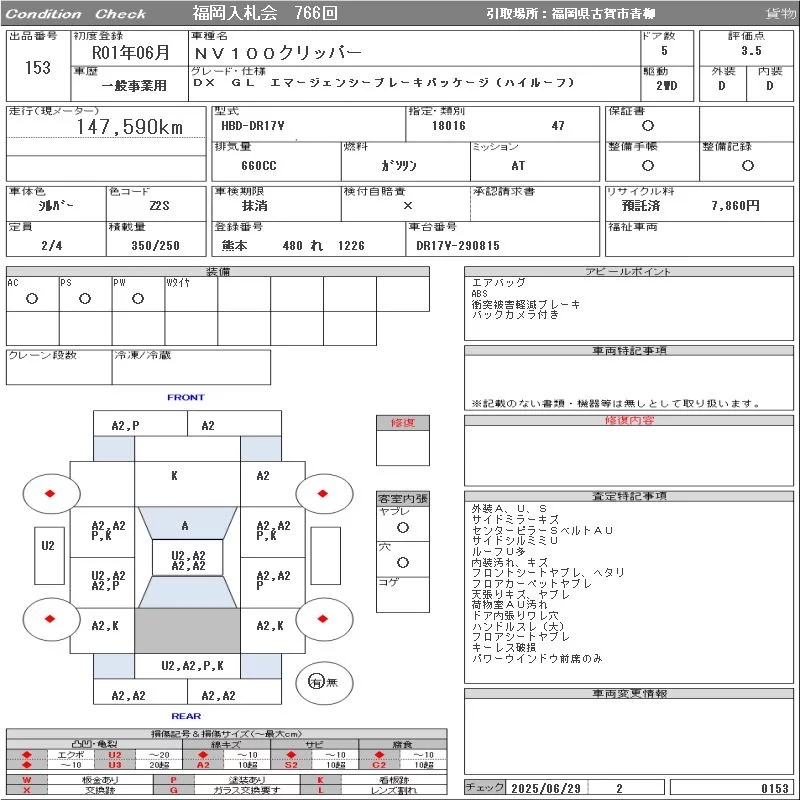This screenshot has width=800, height=800.
Task: Click the red U3 legend label
Action: click(x=115, y=765)
